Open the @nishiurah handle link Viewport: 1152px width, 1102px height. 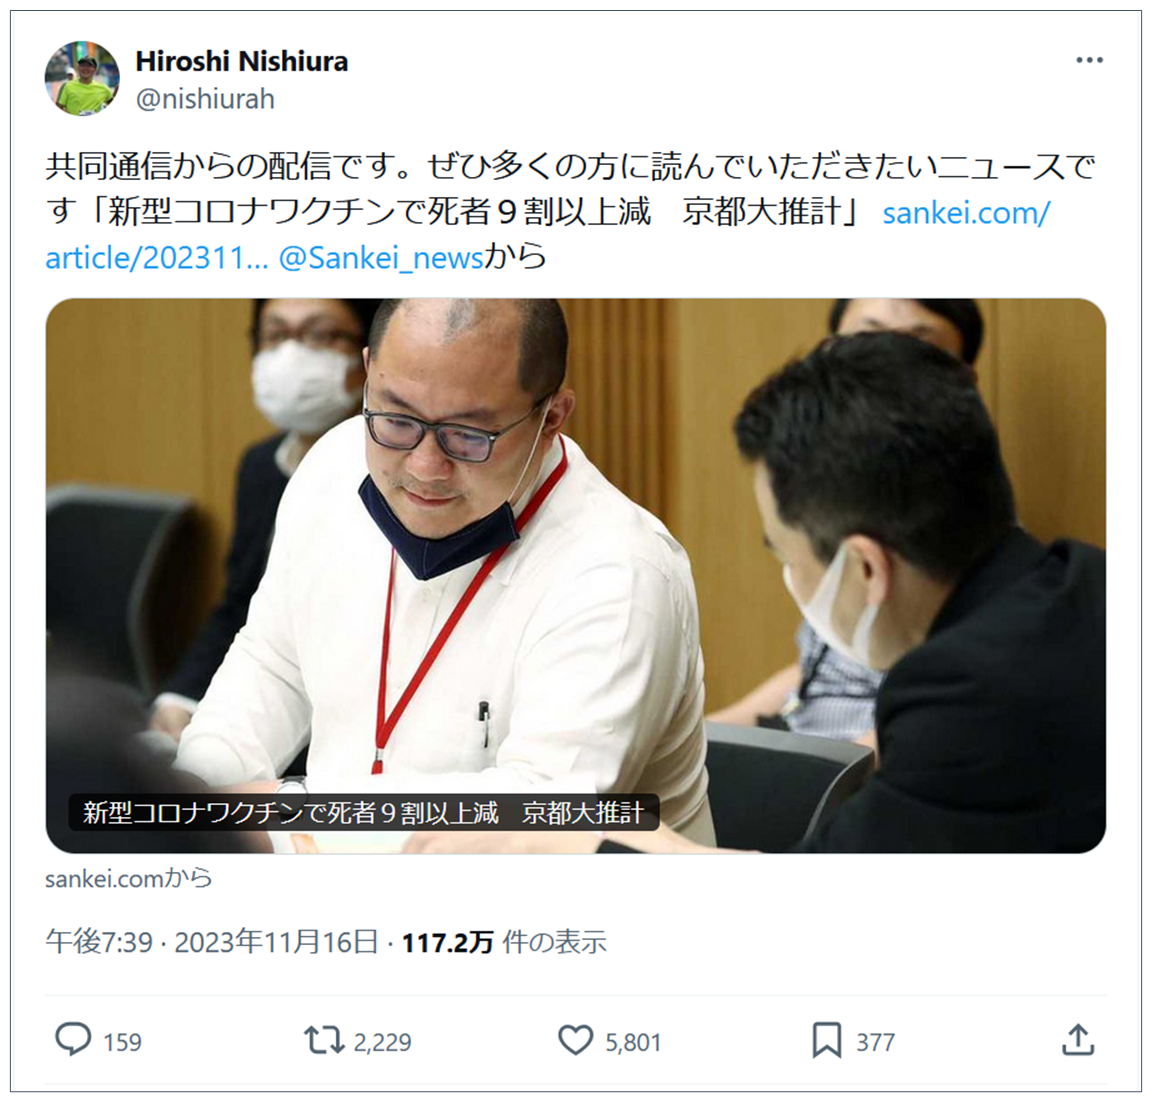(205, 99)
